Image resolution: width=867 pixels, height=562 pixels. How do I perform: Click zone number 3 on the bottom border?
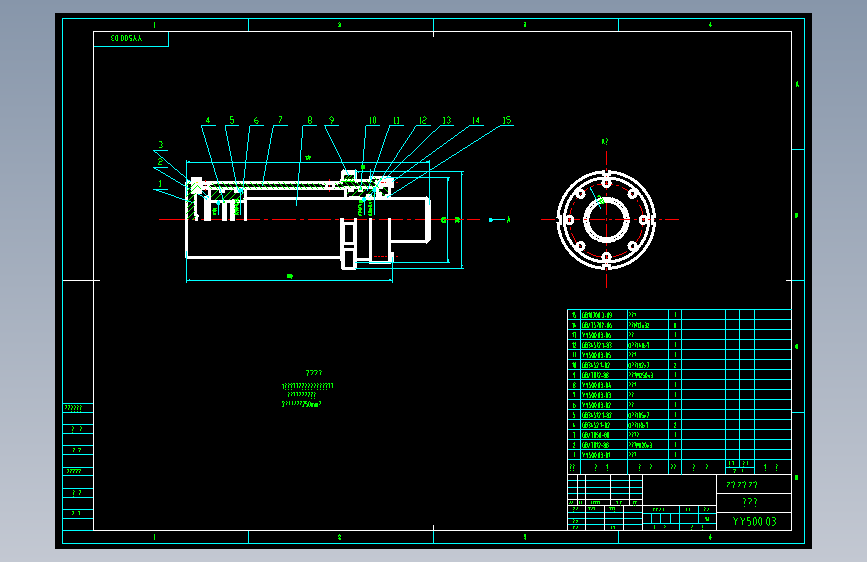[x=525, y=537]
